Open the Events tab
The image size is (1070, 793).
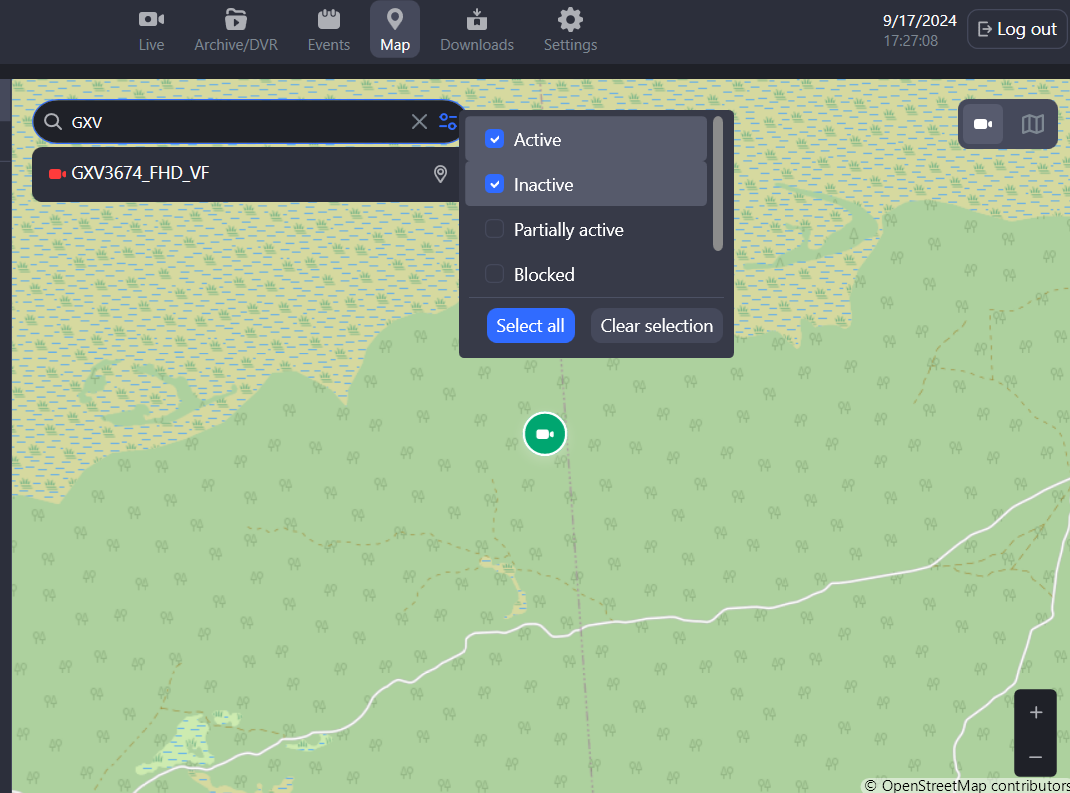point(329,30)
